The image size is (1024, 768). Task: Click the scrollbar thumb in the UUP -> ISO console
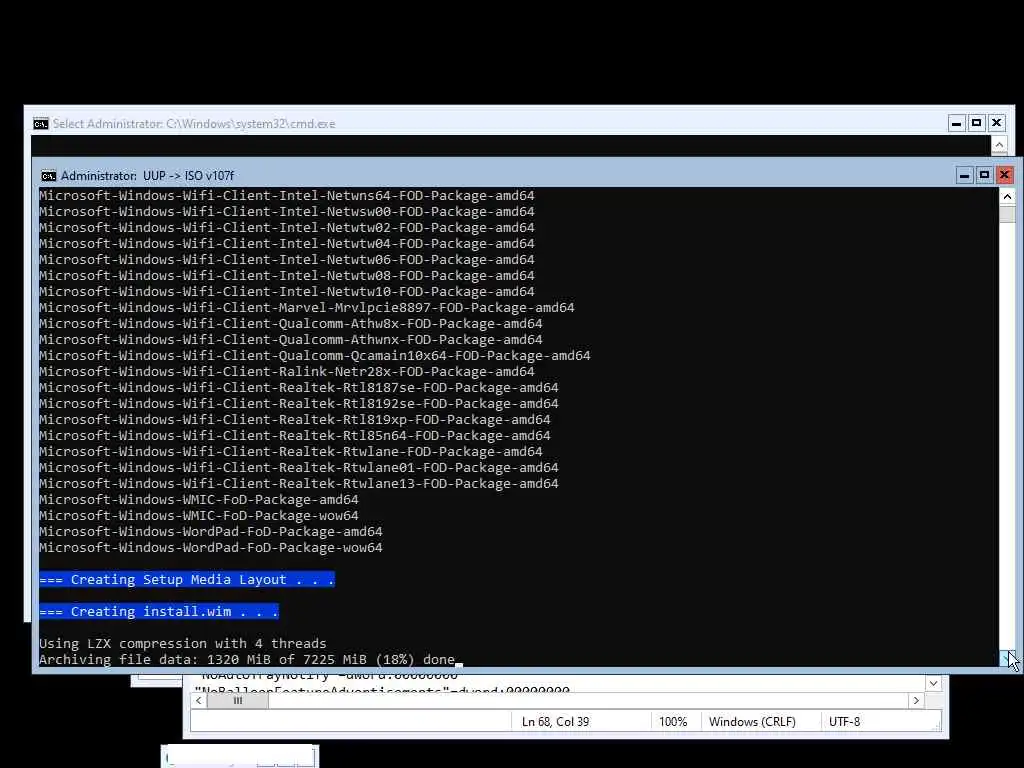click(1007, 214)
